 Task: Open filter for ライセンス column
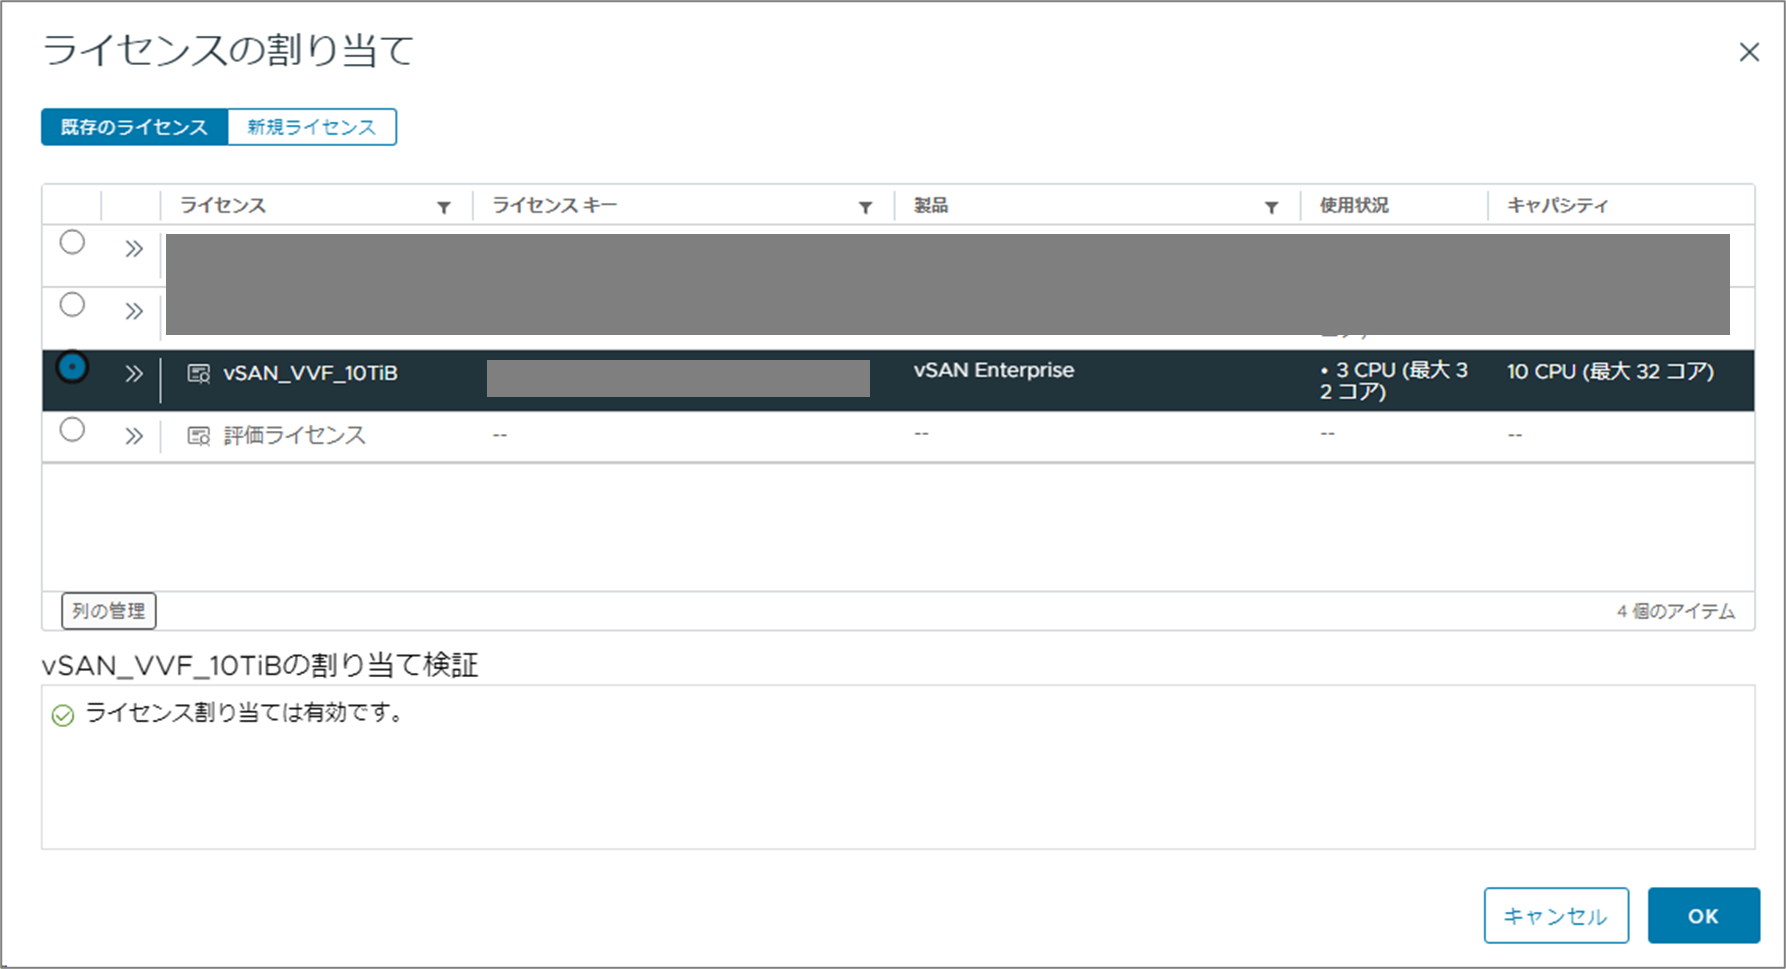[x=444, y=207]
